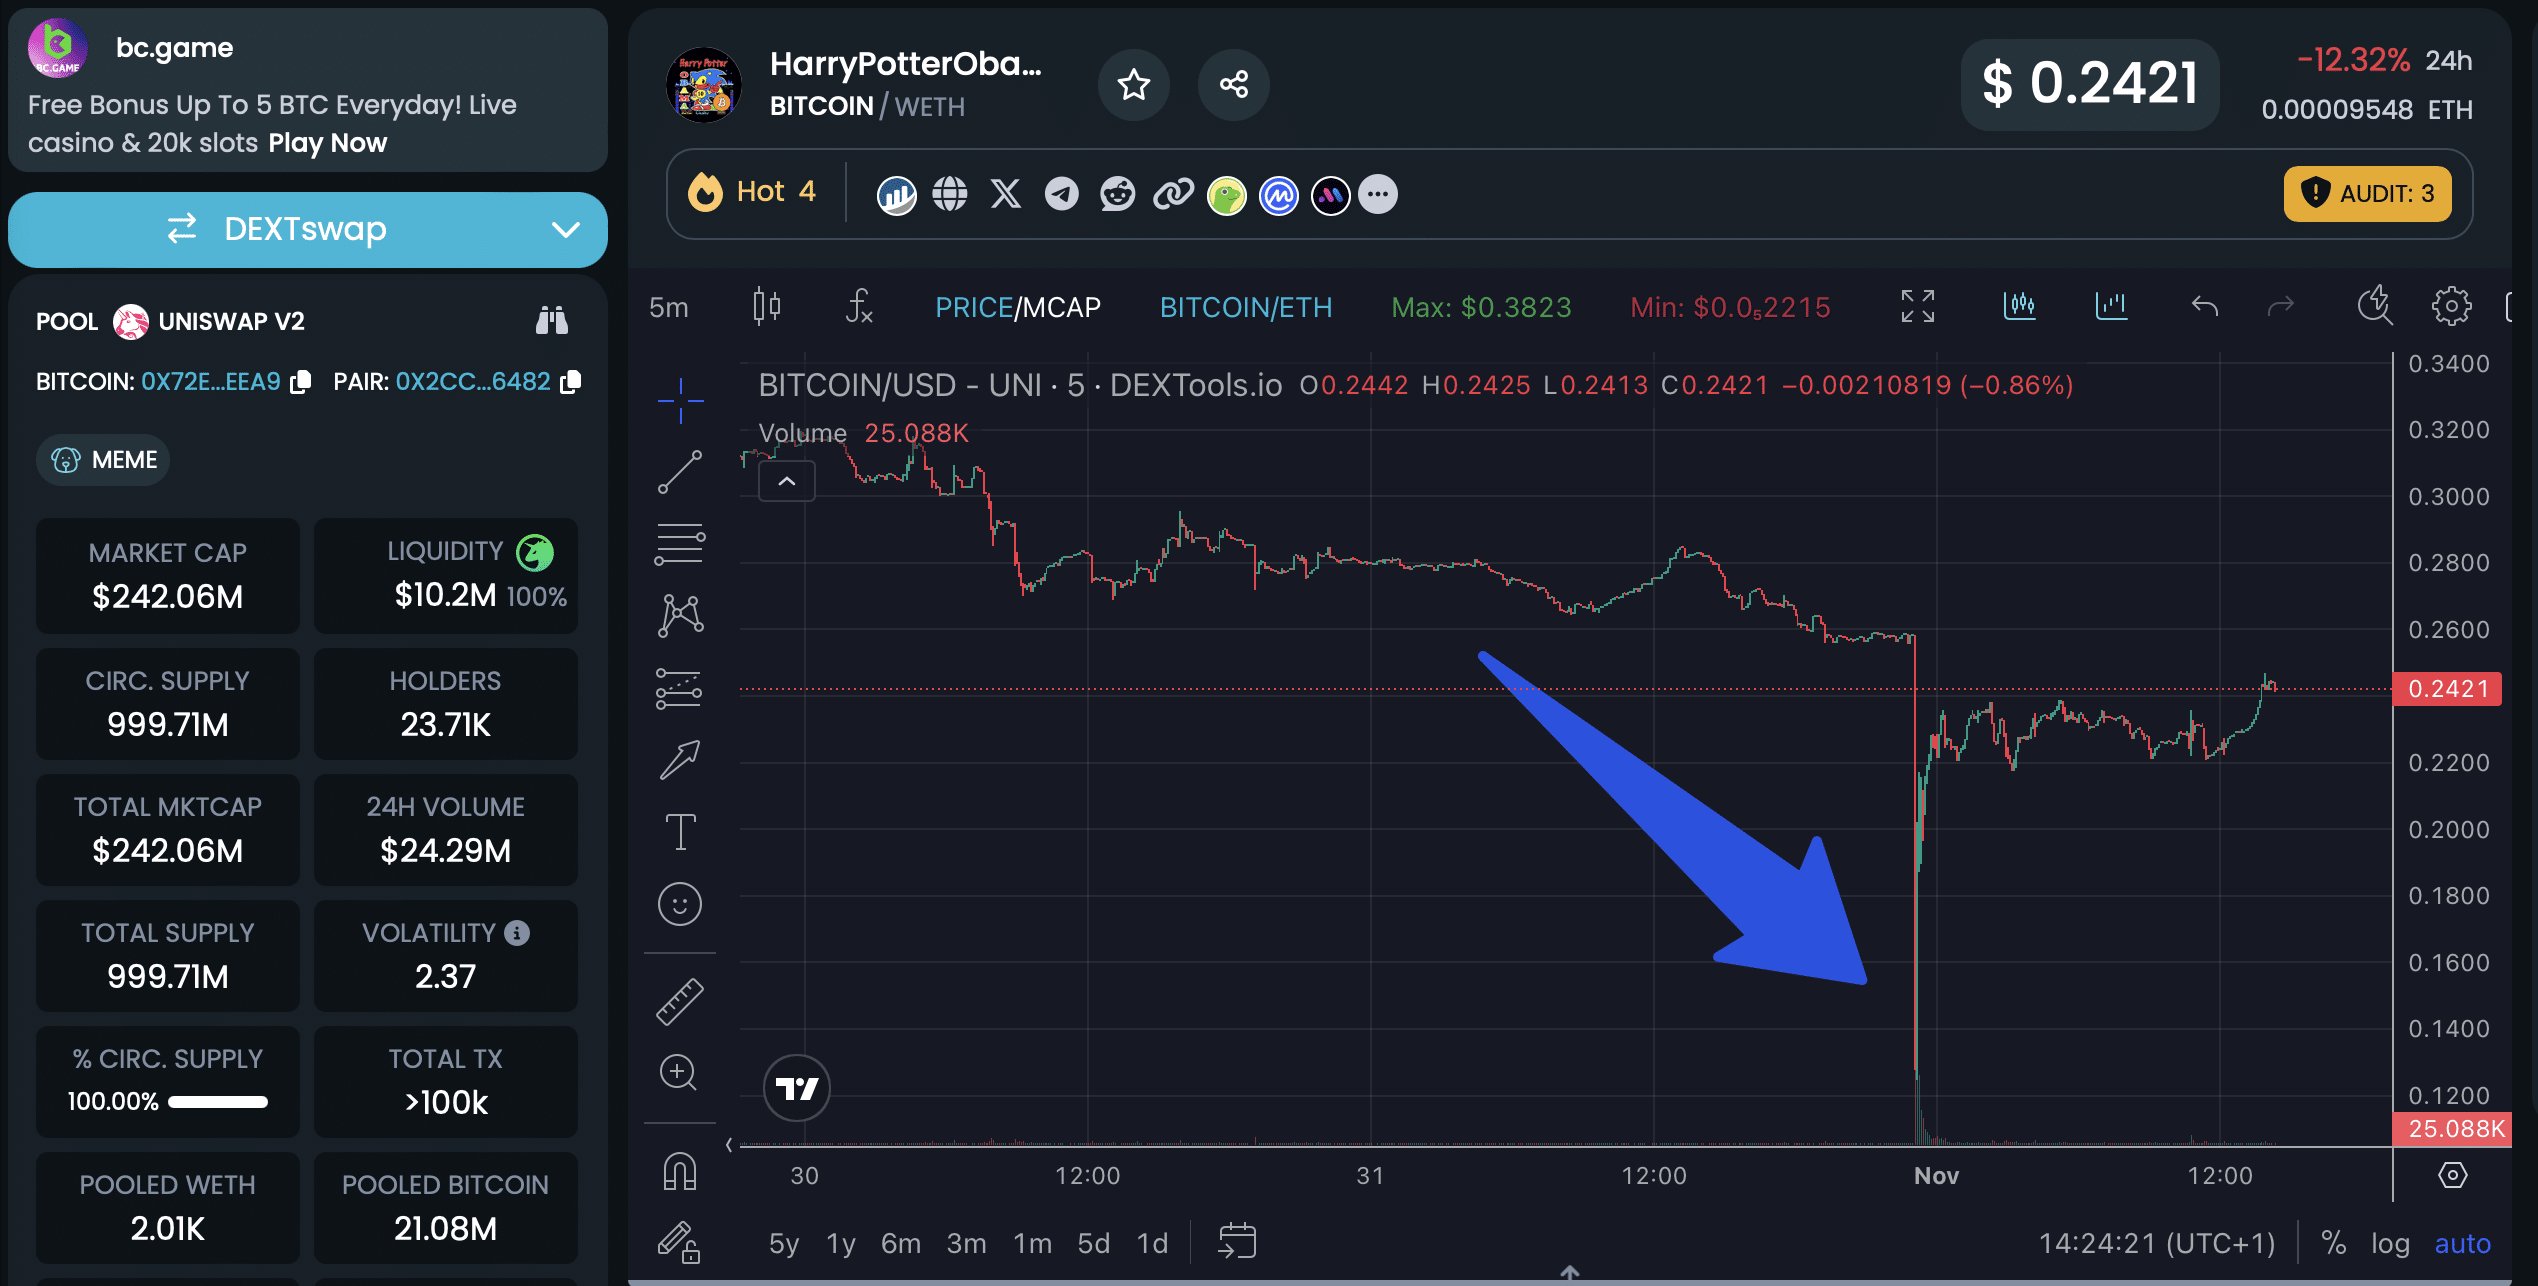Add token to favorites with star icon
This screenshot has height=1286, width=2538.
(1133, 85)
